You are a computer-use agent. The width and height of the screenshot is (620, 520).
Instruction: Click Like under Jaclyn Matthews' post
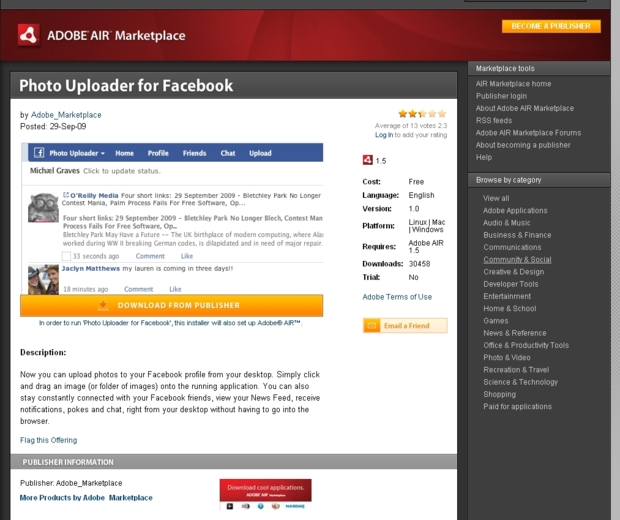175,289
